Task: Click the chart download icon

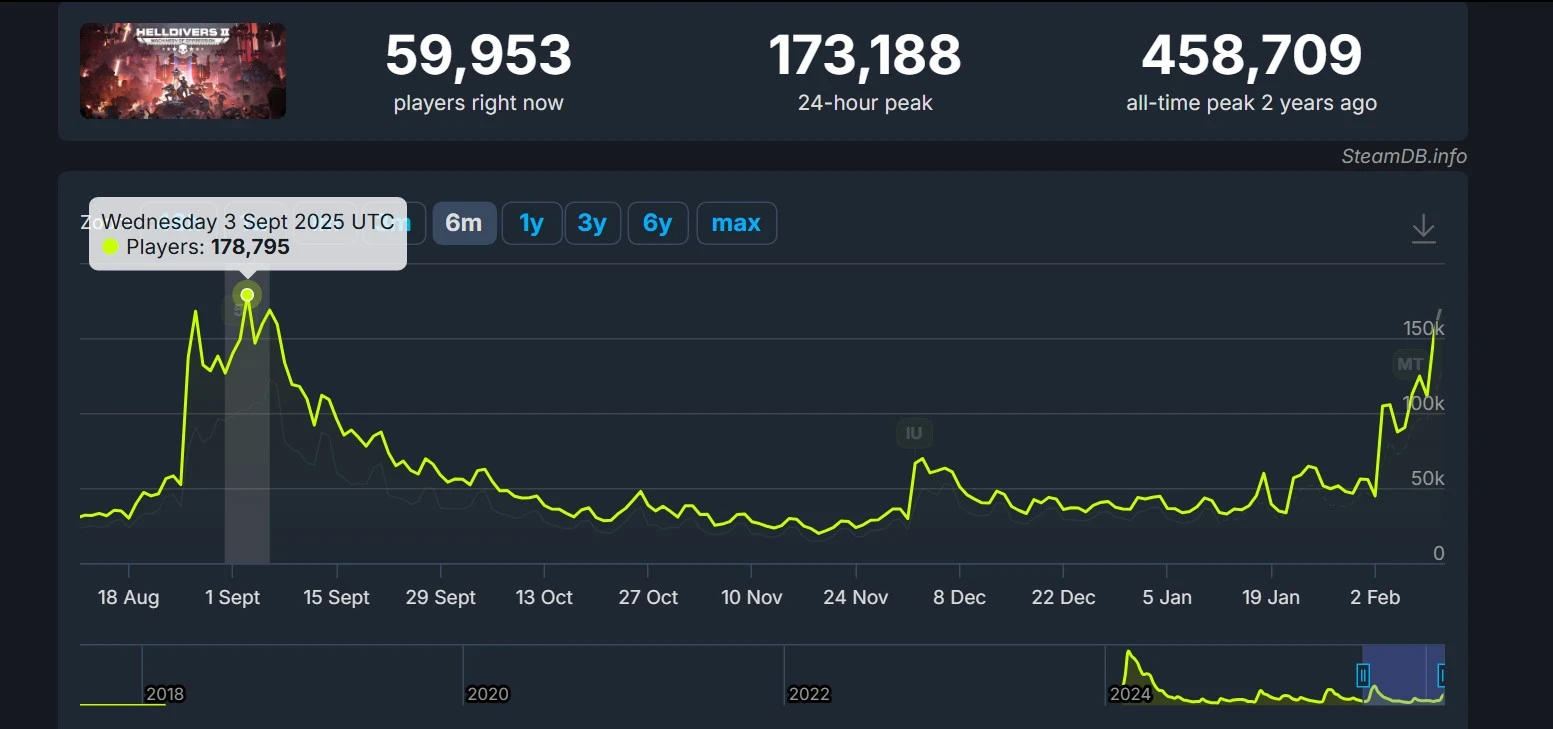Action: pyautogui.click(x=1422, y=229)
